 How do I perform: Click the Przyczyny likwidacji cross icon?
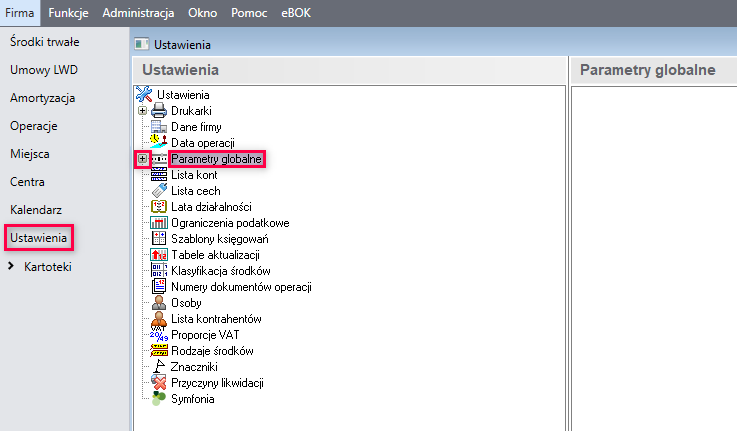[159, 383]
